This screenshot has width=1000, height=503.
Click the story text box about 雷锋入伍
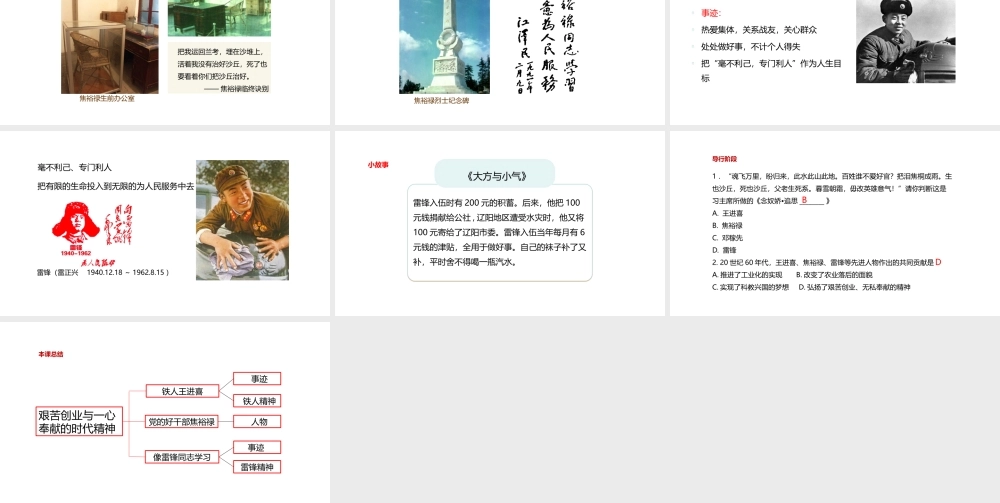click(x=500, y=233)
